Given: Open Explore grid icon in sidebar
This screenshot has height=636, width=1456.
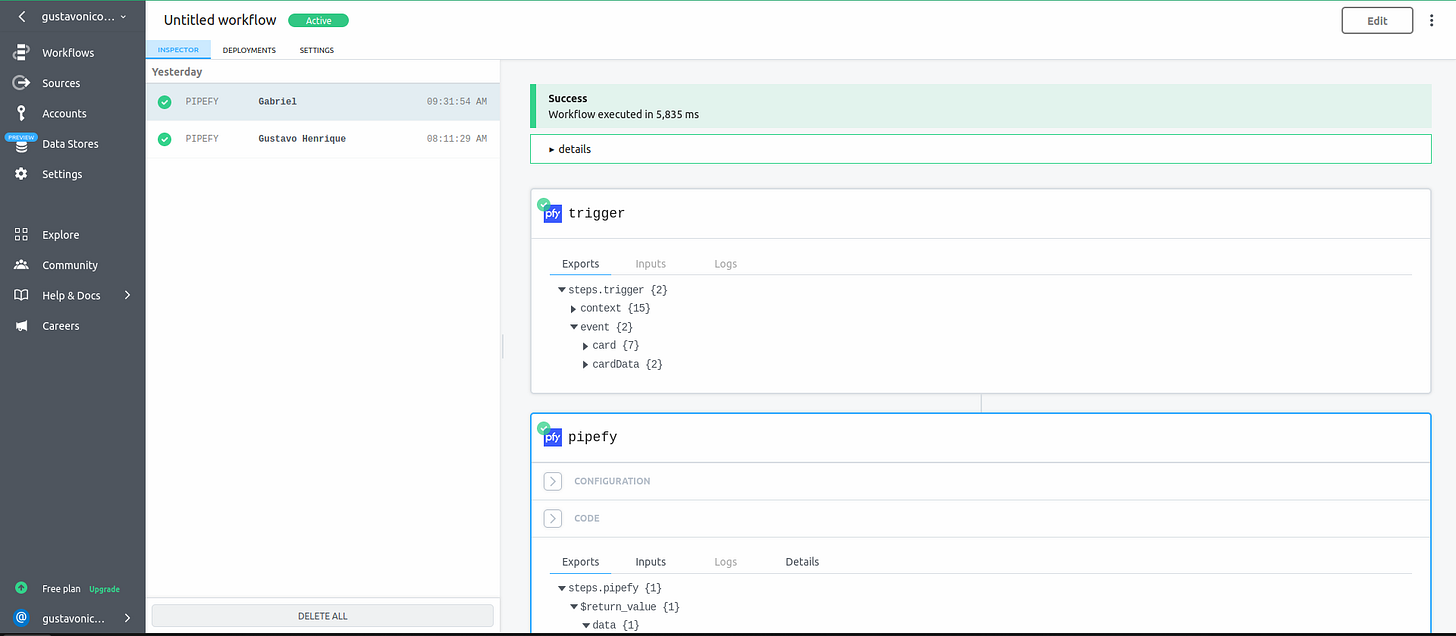Looking at the screenshot, I should coord(21,235).
